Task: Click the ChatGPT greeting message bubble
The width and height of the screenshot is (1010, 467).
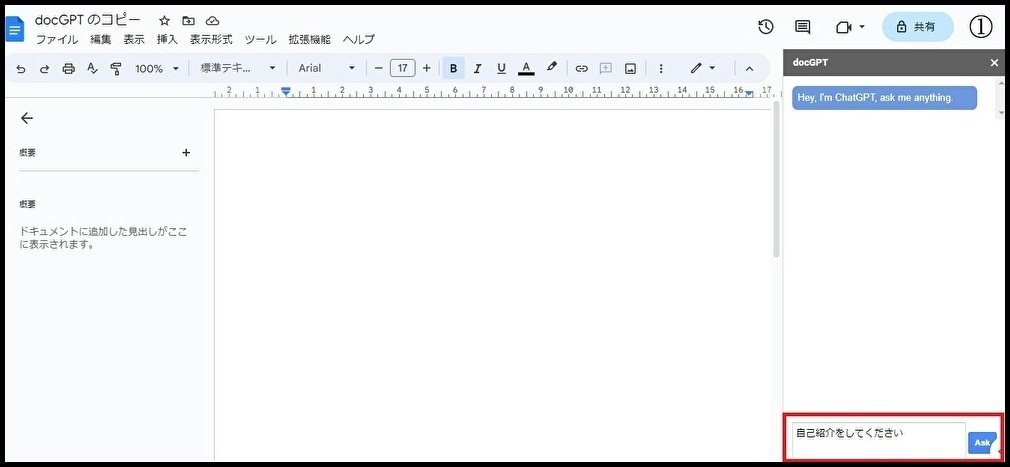Action: pyautogui.click(x=884, y=98)
